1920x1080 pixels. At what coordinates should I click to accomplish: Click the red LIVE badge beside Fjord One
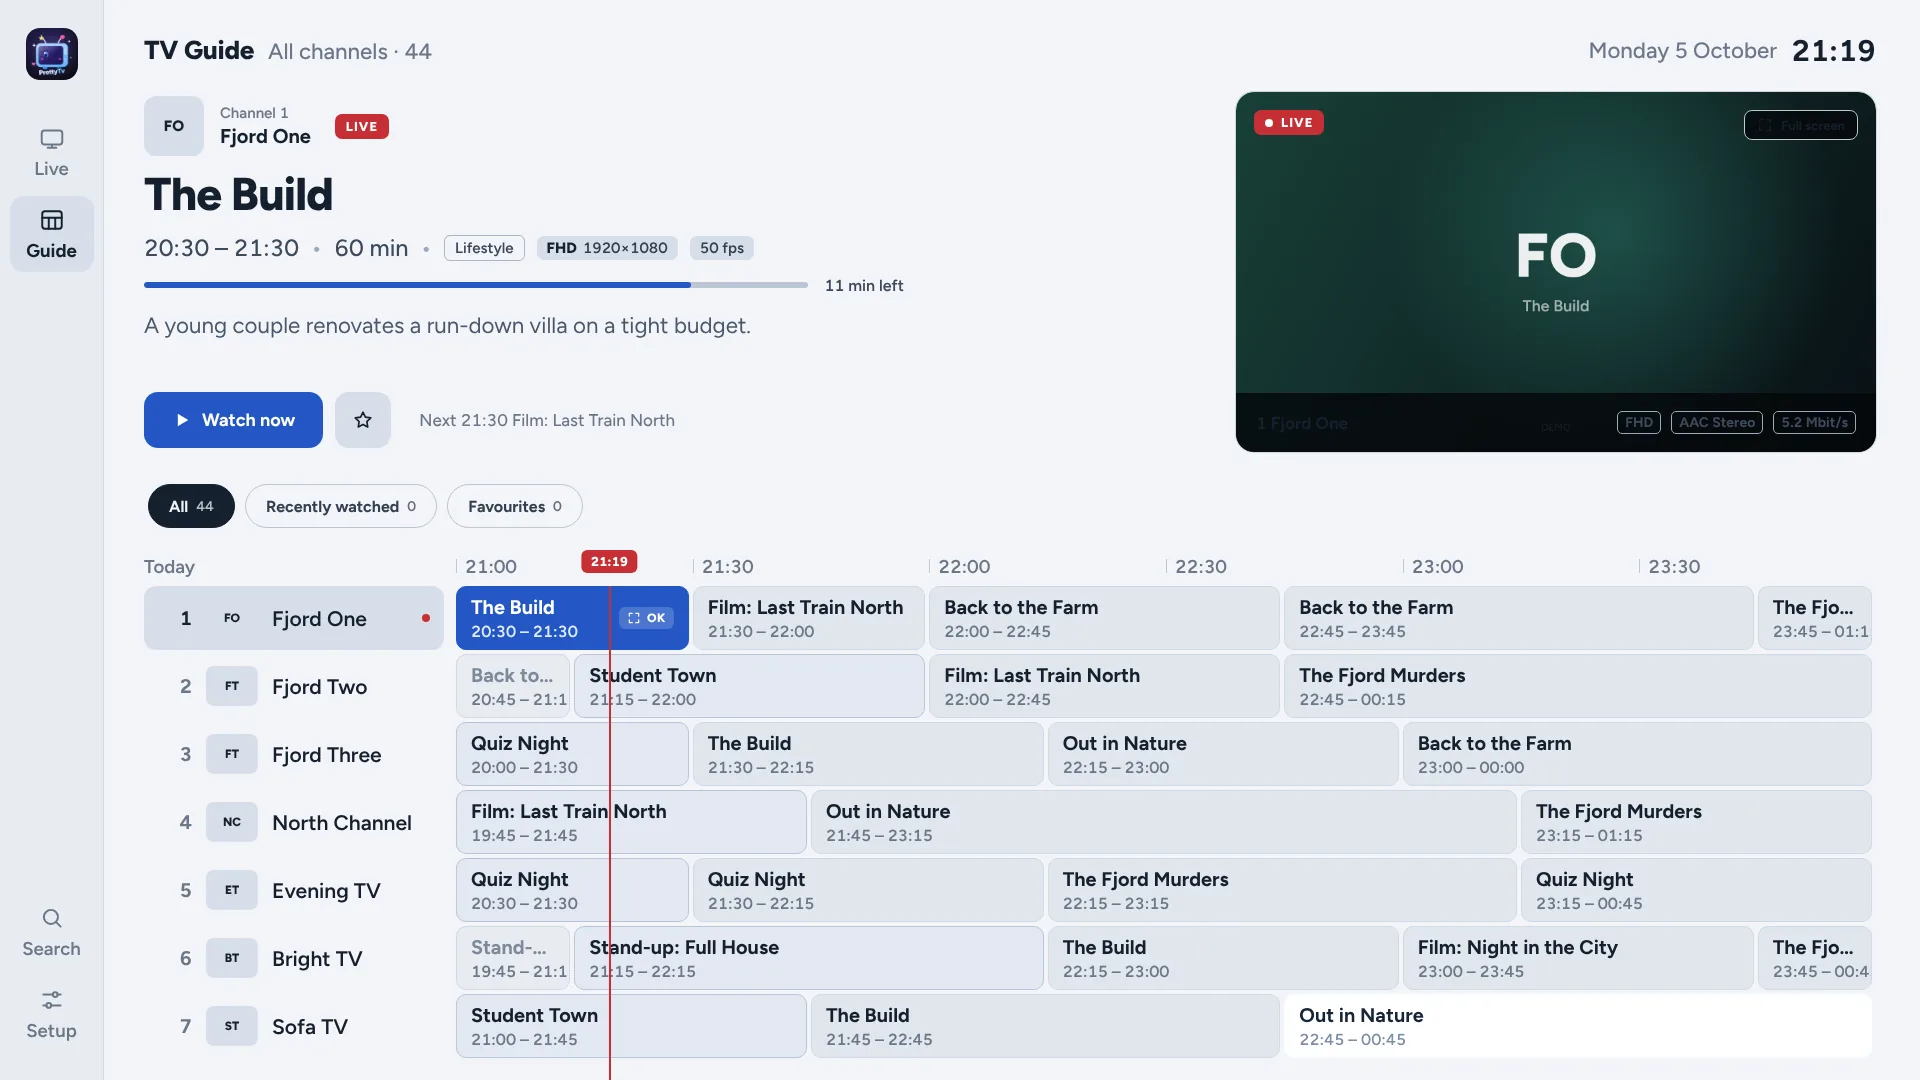[x=361, y=126]
